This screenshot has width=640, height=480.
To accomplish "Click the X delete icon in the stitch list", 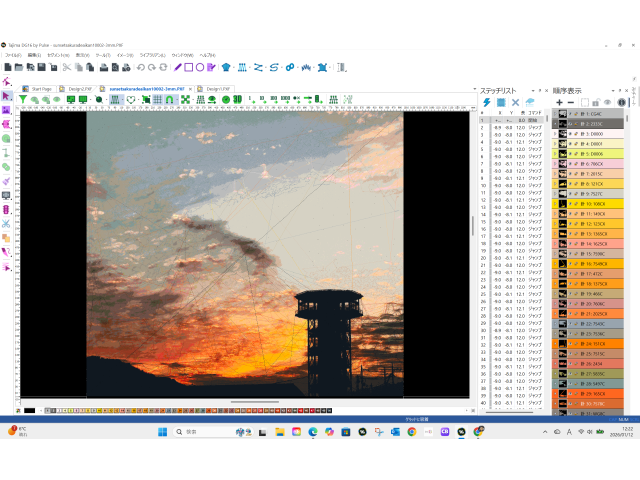I will tap(515, 102).
